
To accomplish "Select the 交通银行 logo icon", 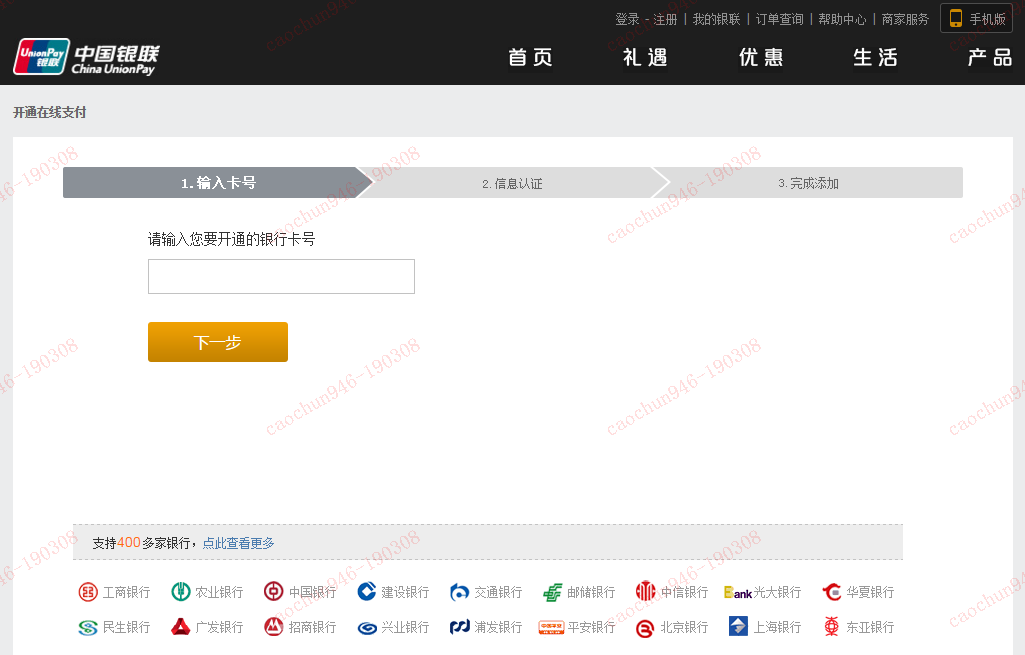I will tap(460, 592).
